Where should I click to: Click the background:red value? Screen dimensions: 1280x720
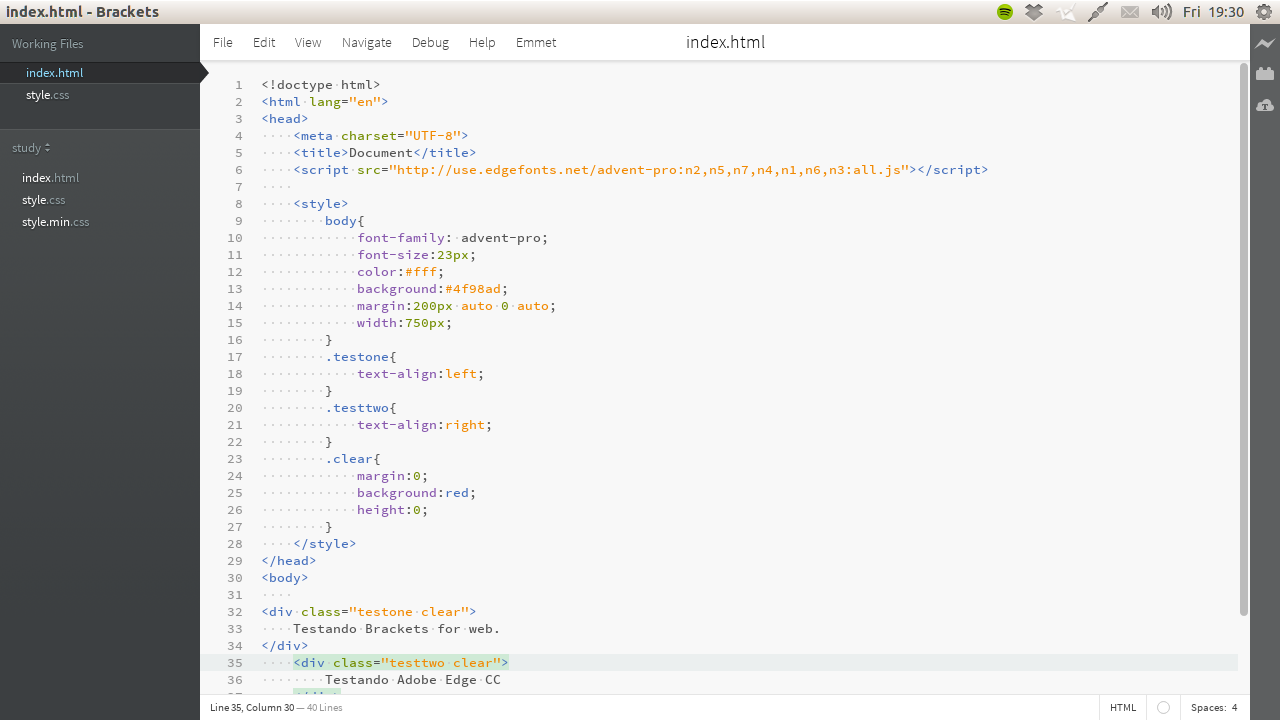[457, 493]
